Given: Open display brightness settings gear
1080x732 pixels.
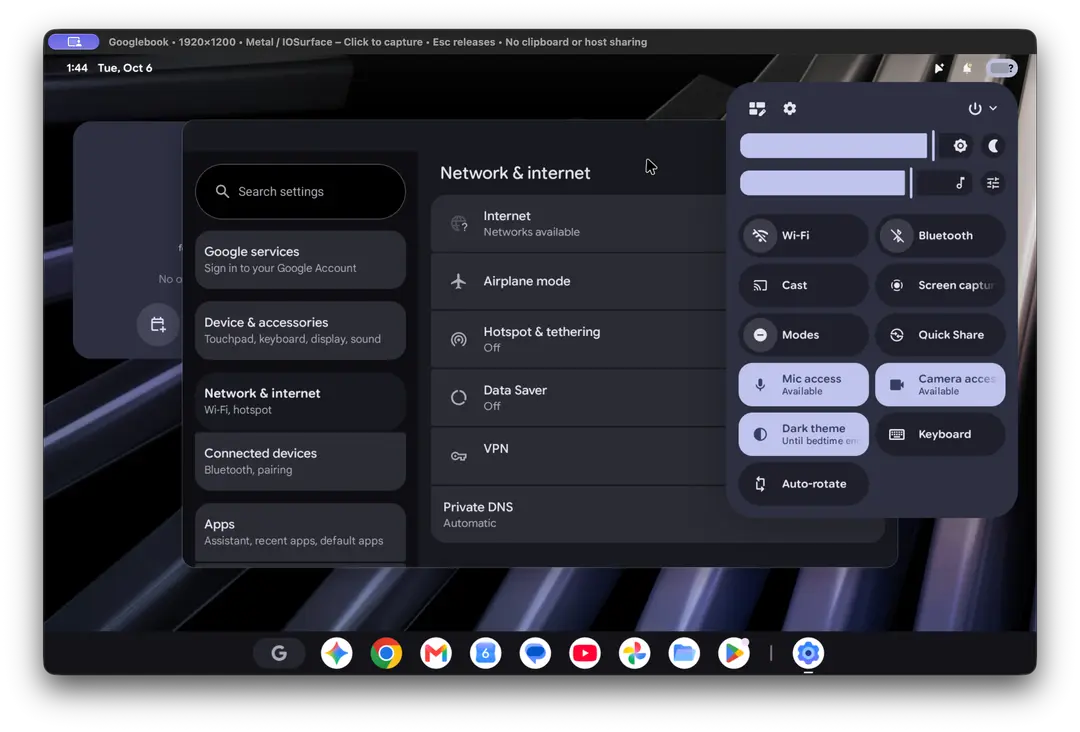Looking at the screenshot, I should pyautogui.click(x=959, y=146).
